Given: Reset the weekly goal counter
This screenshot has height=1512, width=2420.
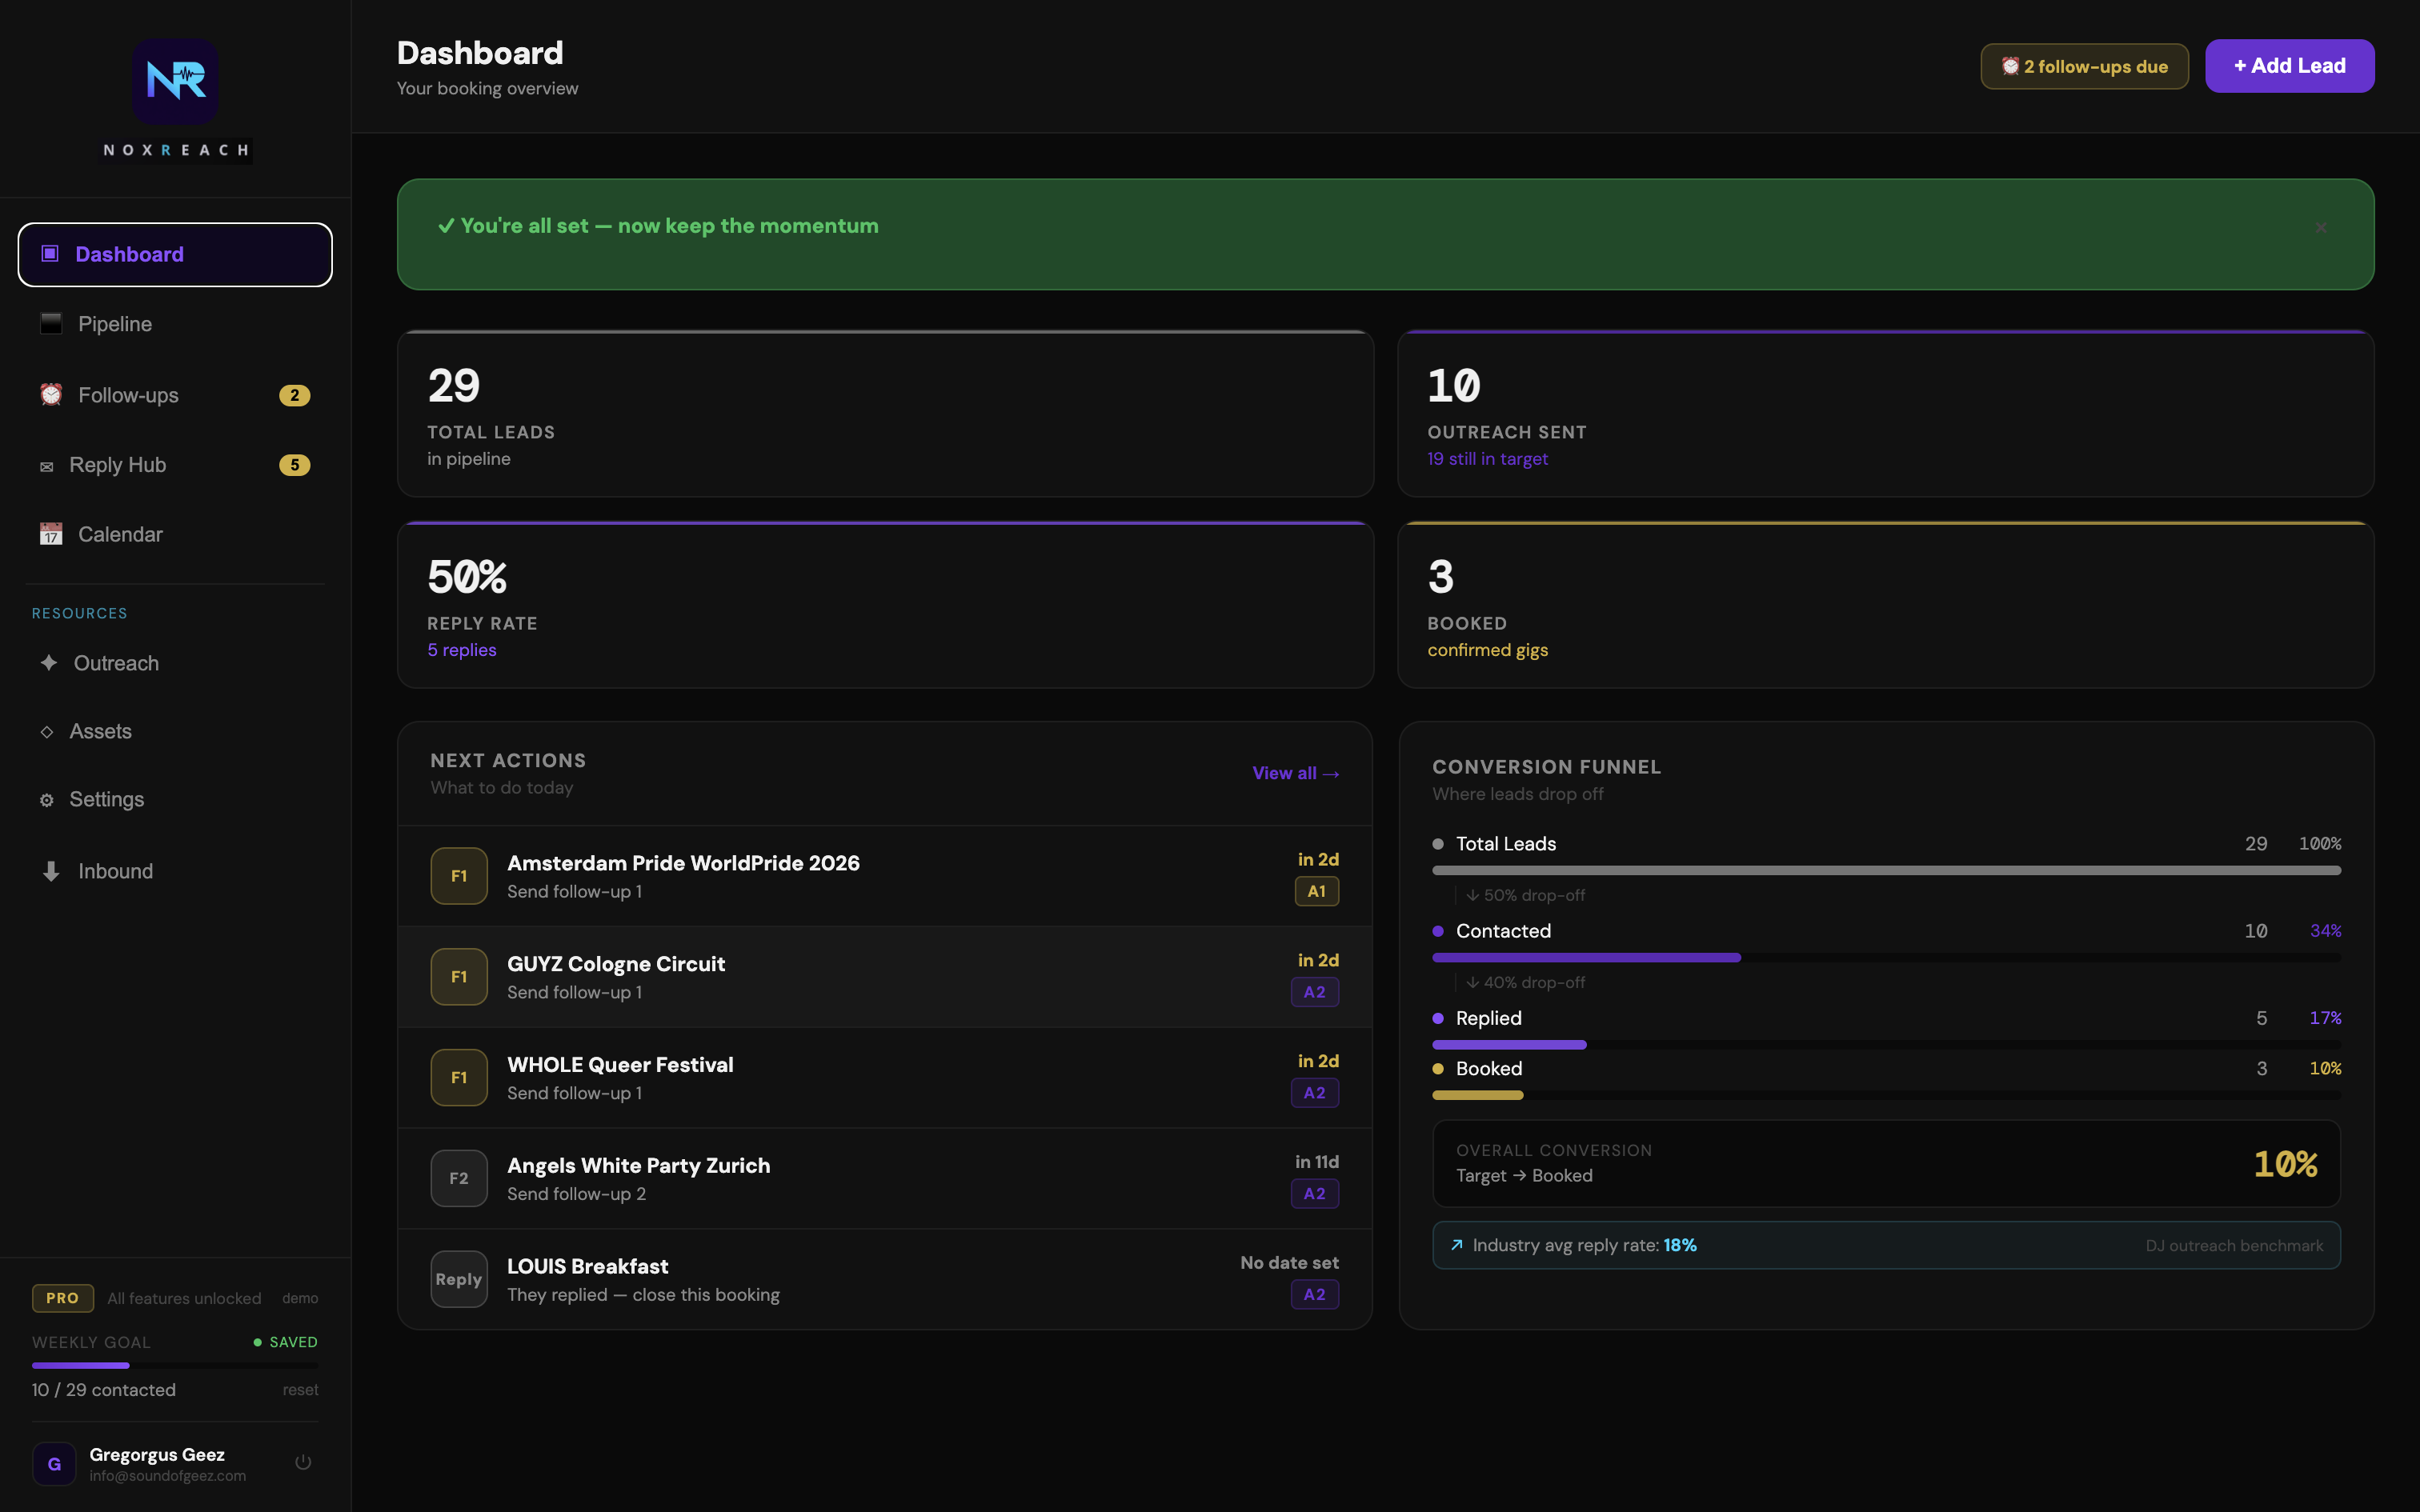Looking at the screenshot, I should (x=300, y=1390).
